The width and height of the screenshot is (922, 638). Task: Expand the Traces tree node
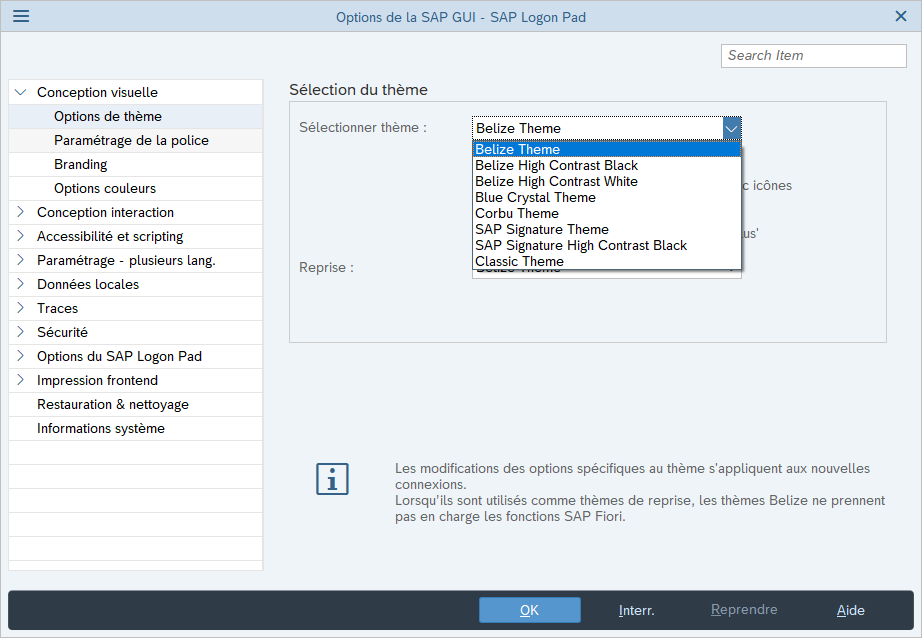click(21, 308)
